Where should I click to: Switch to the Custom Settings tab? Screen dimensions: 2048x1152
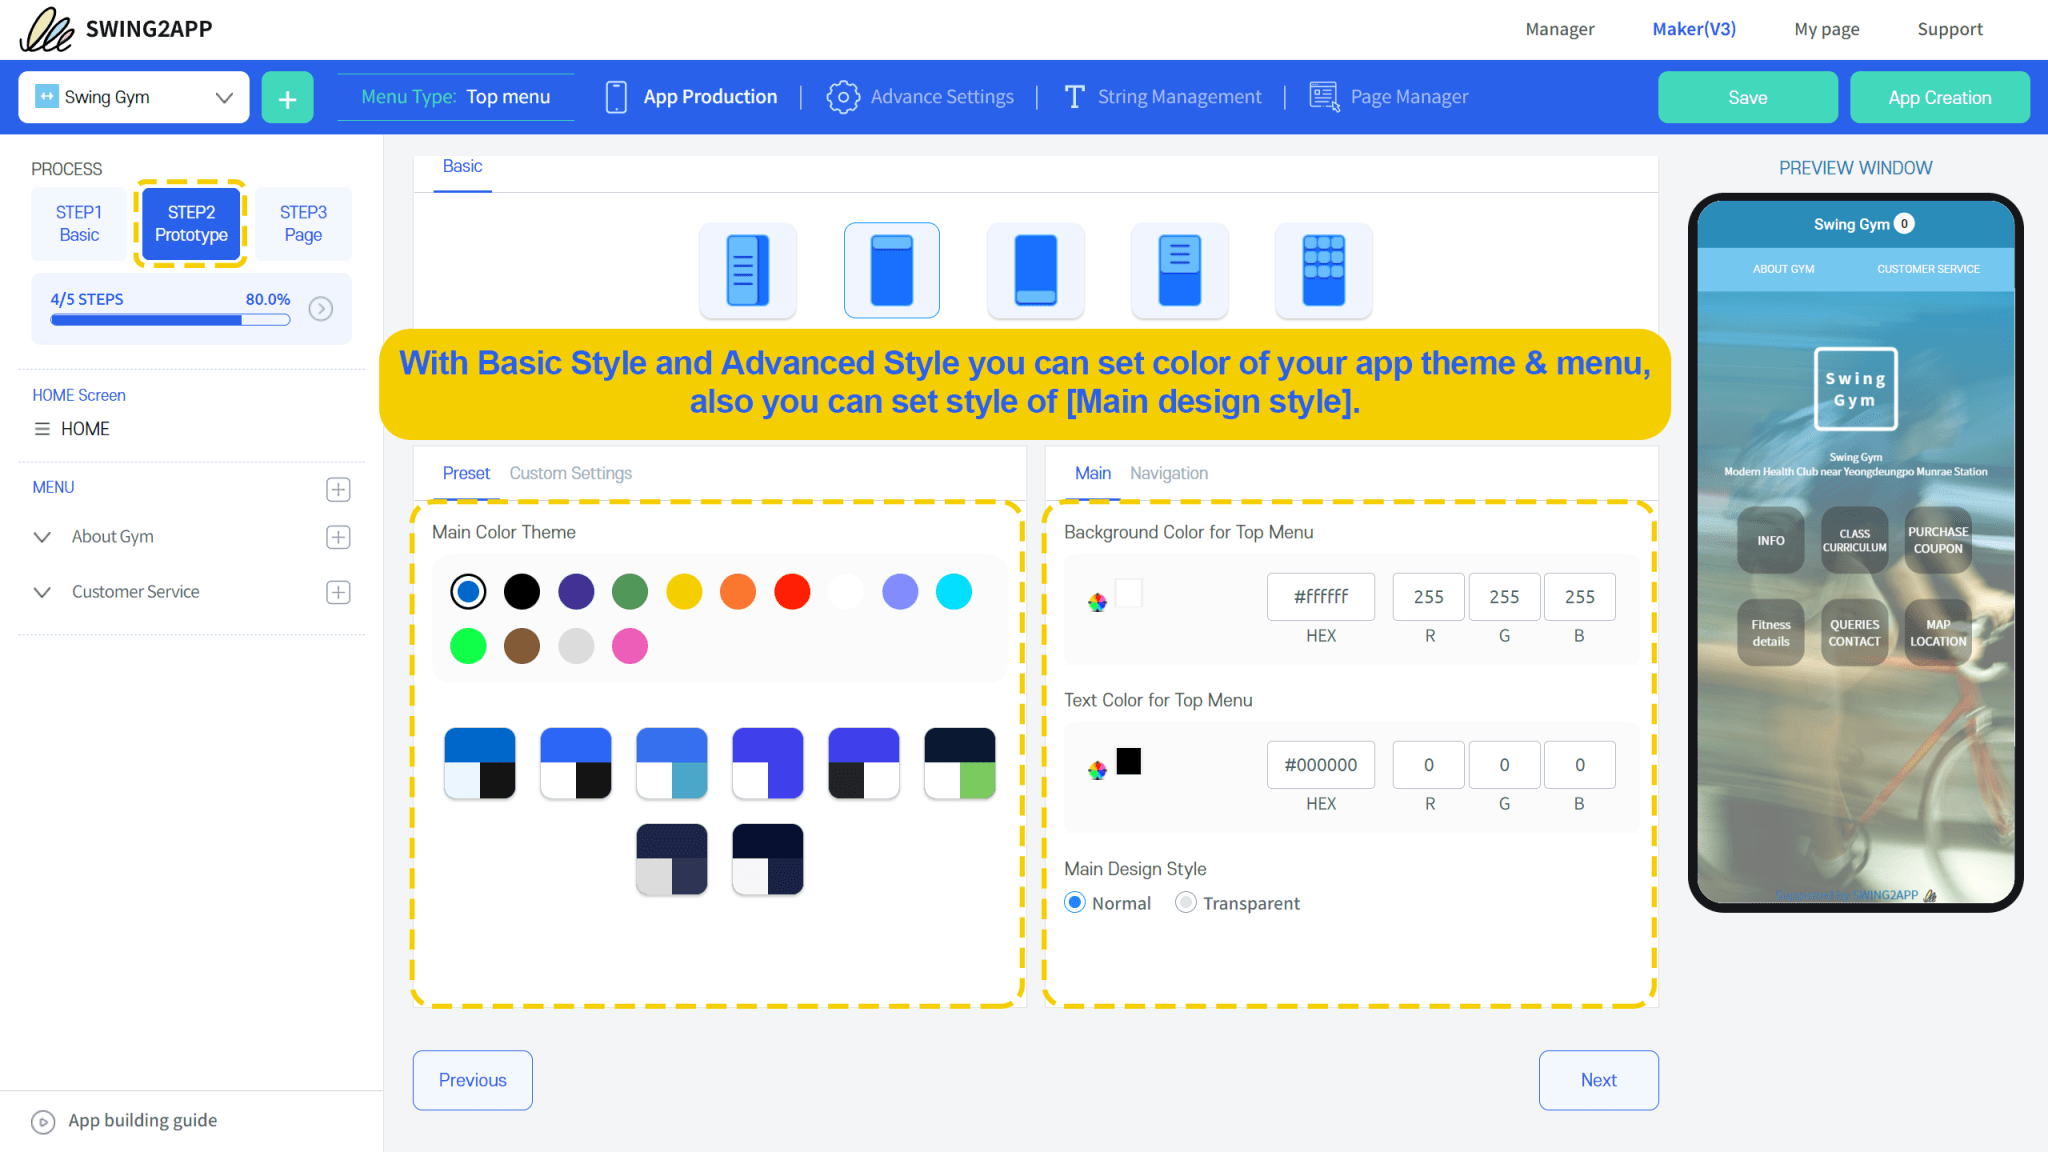[570, 473]
